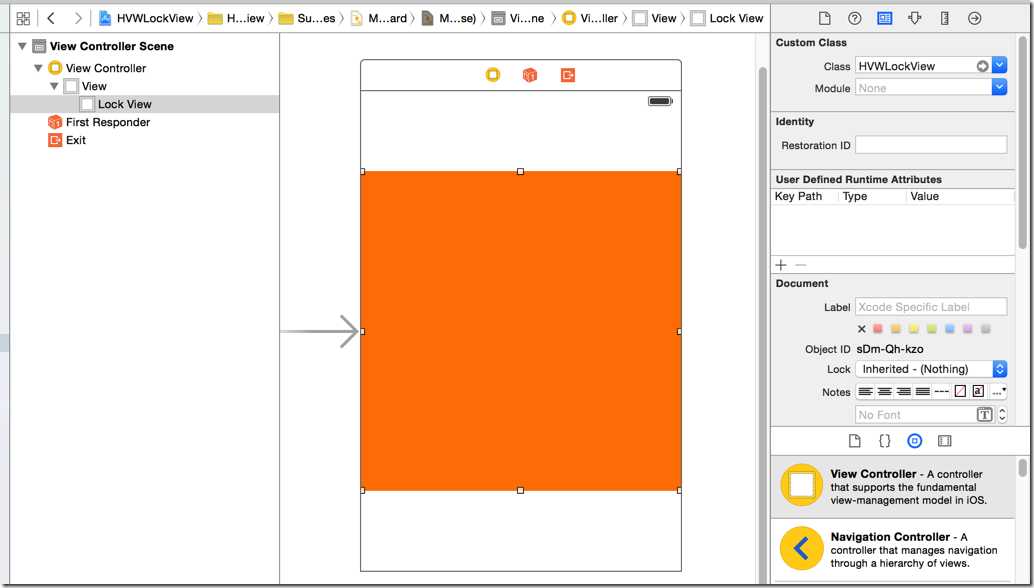Open the notes text color box
The height and width of the screenshot is (588, 1034).
point(960,392)
